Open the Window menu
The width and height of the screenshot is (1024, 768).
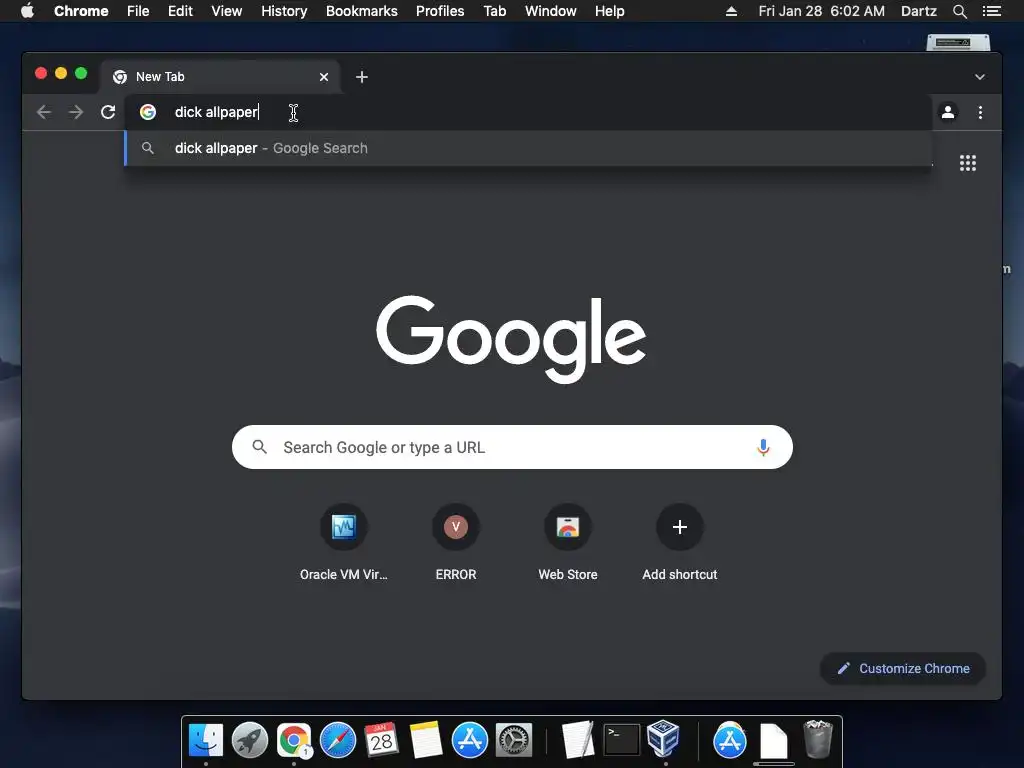coord(551,11)
